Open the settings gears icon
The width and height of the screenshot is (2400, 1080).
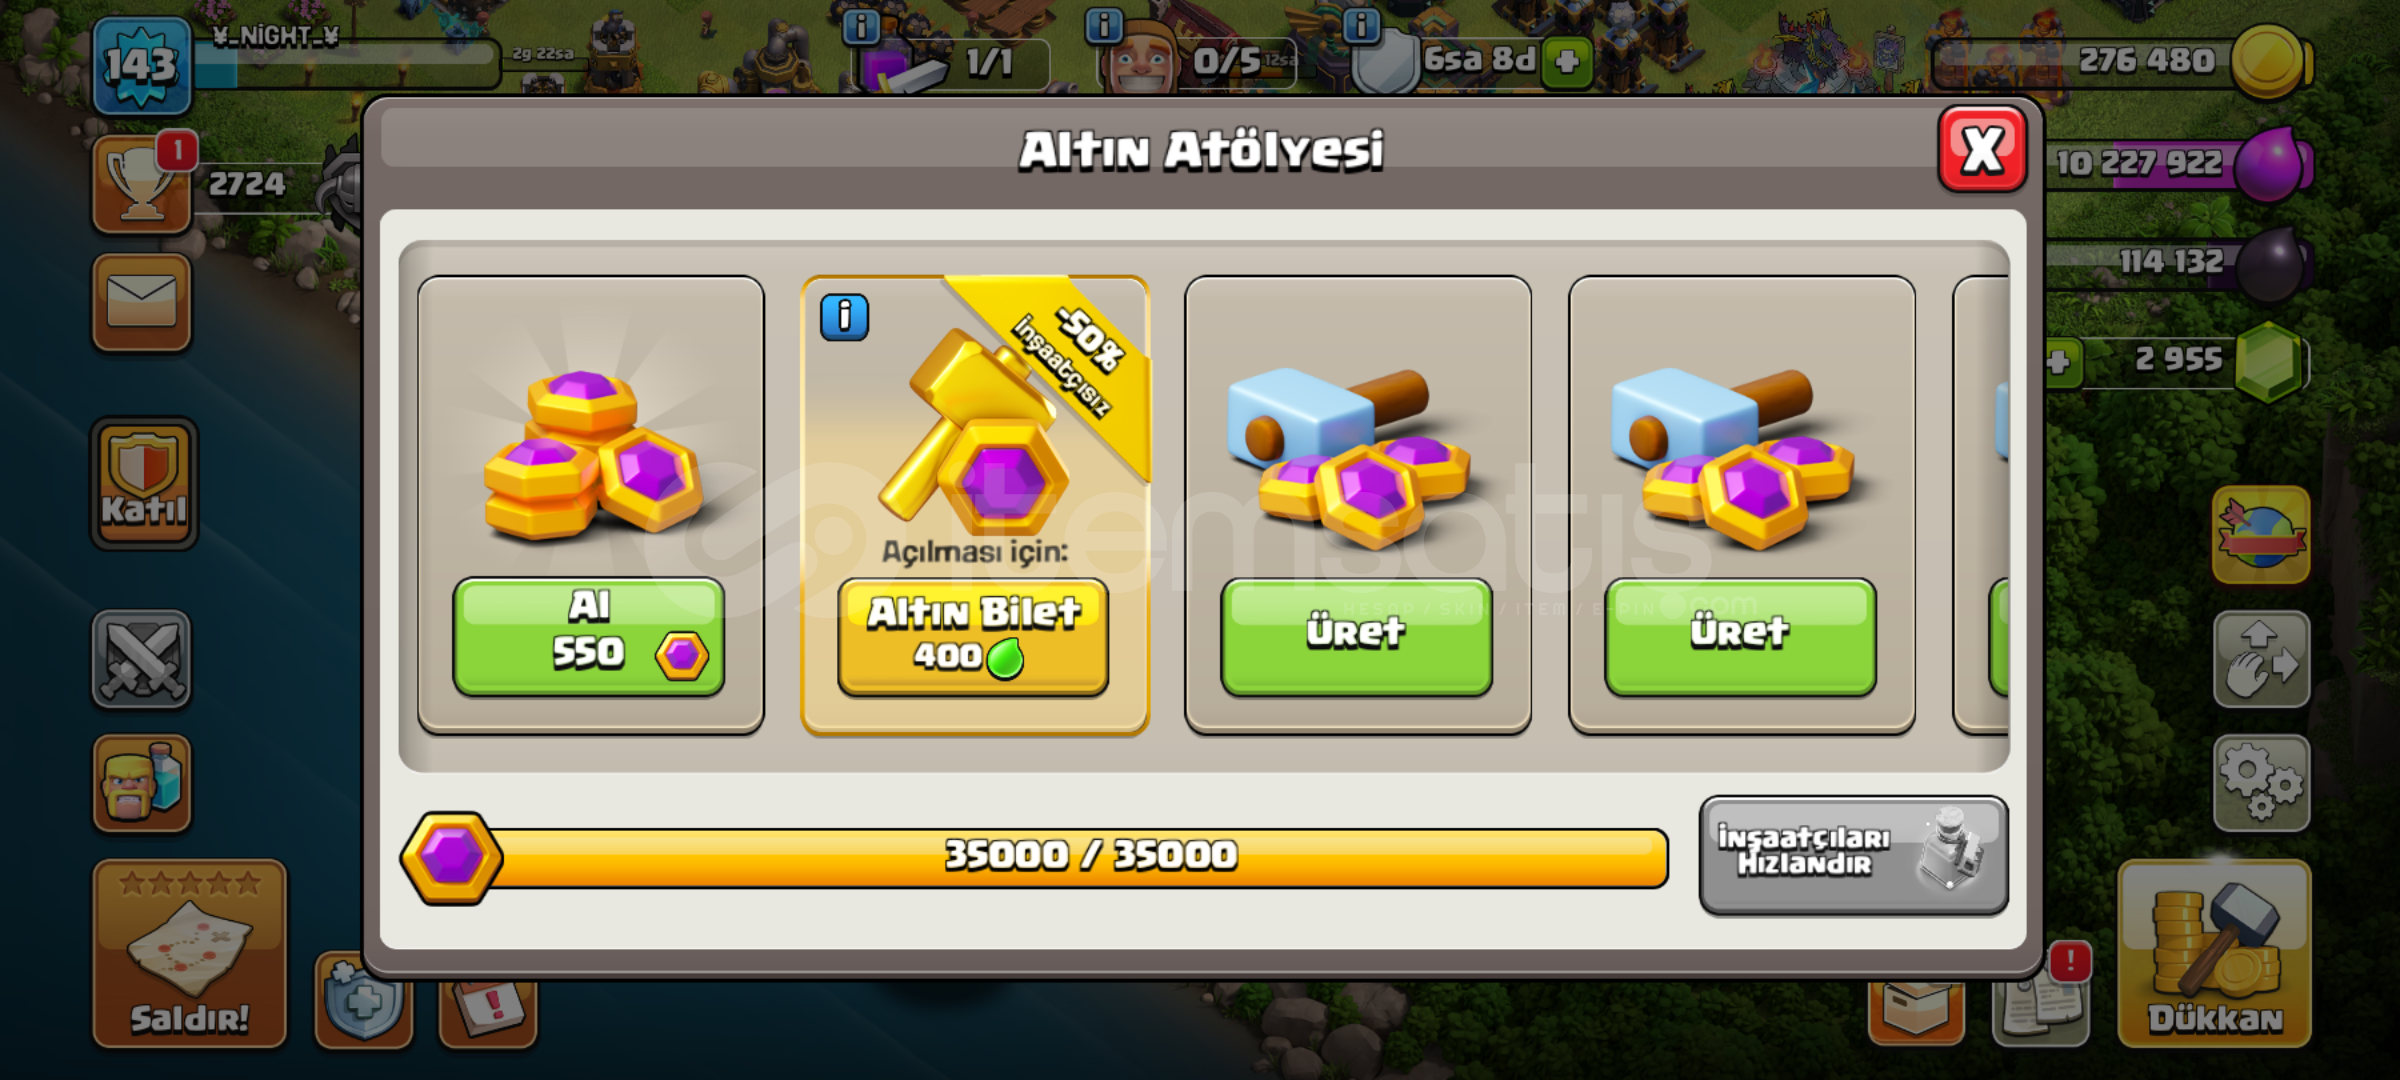(2261, 783)
